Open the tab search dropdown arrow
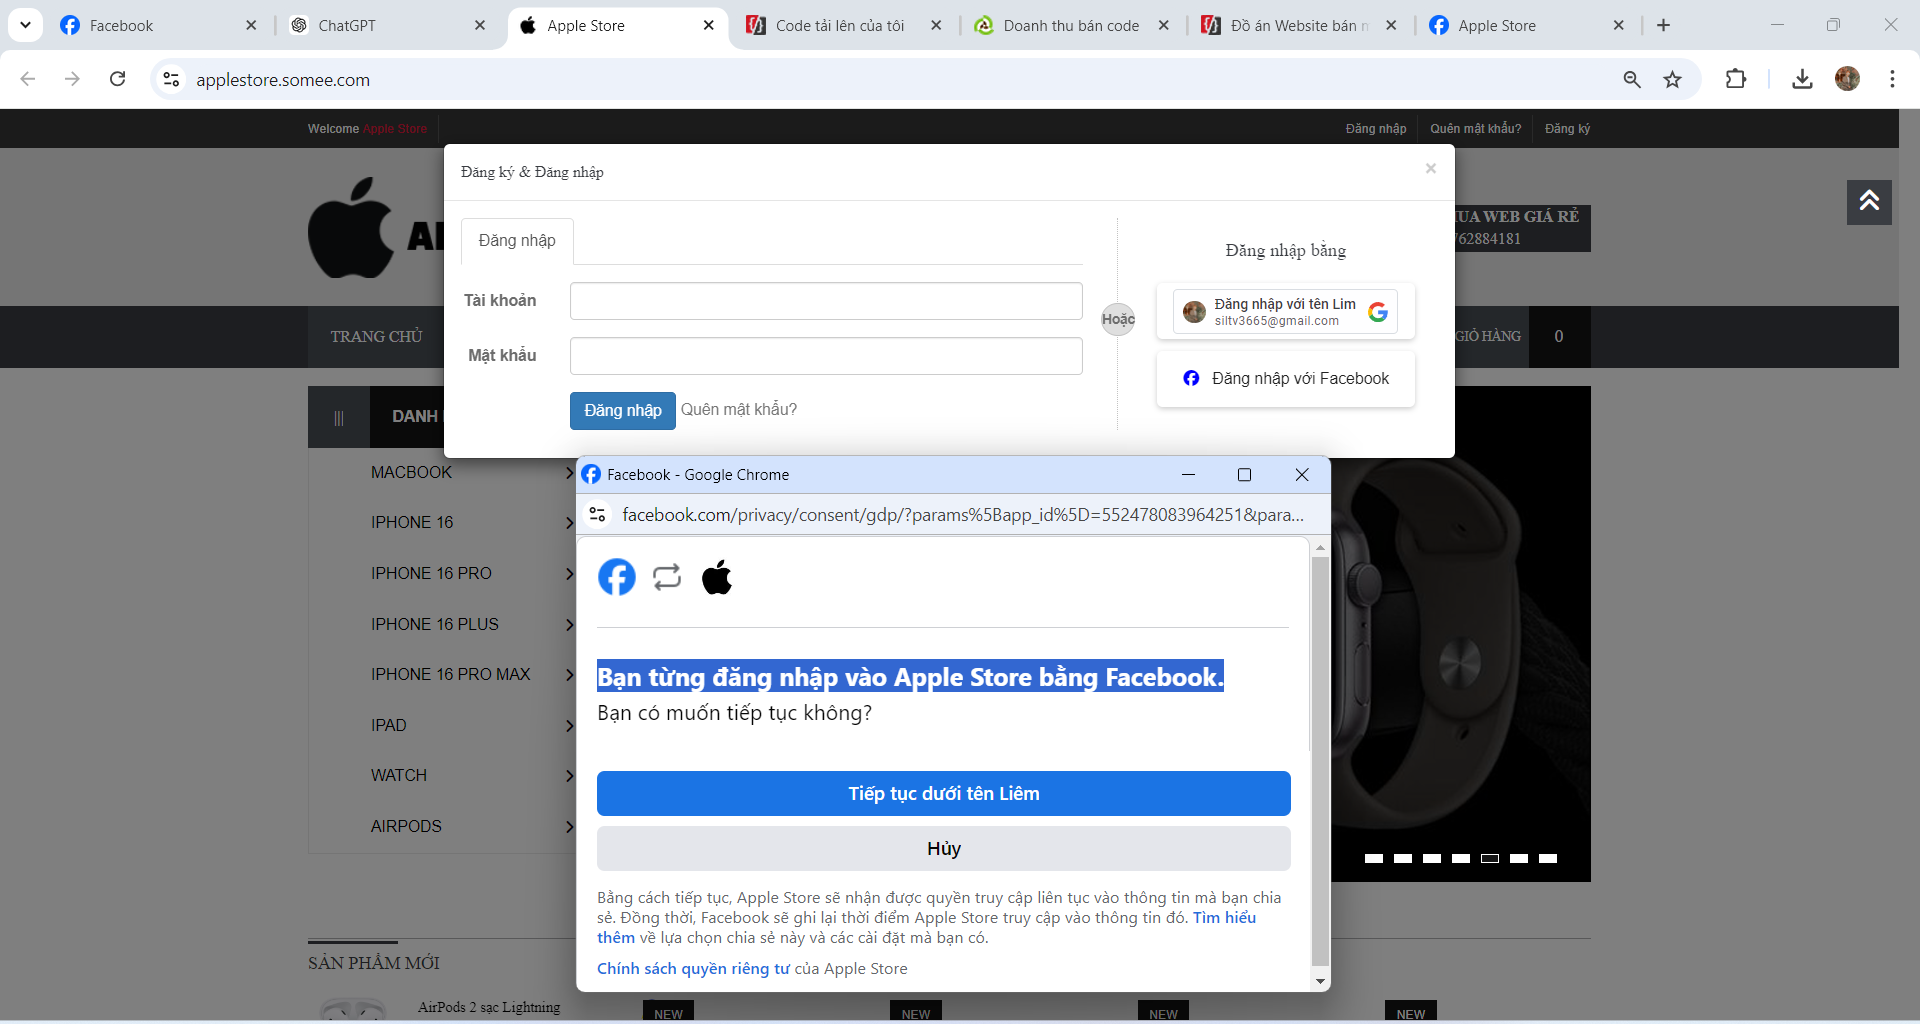This screenshot has height=1024, width=1920. (25, 25)
